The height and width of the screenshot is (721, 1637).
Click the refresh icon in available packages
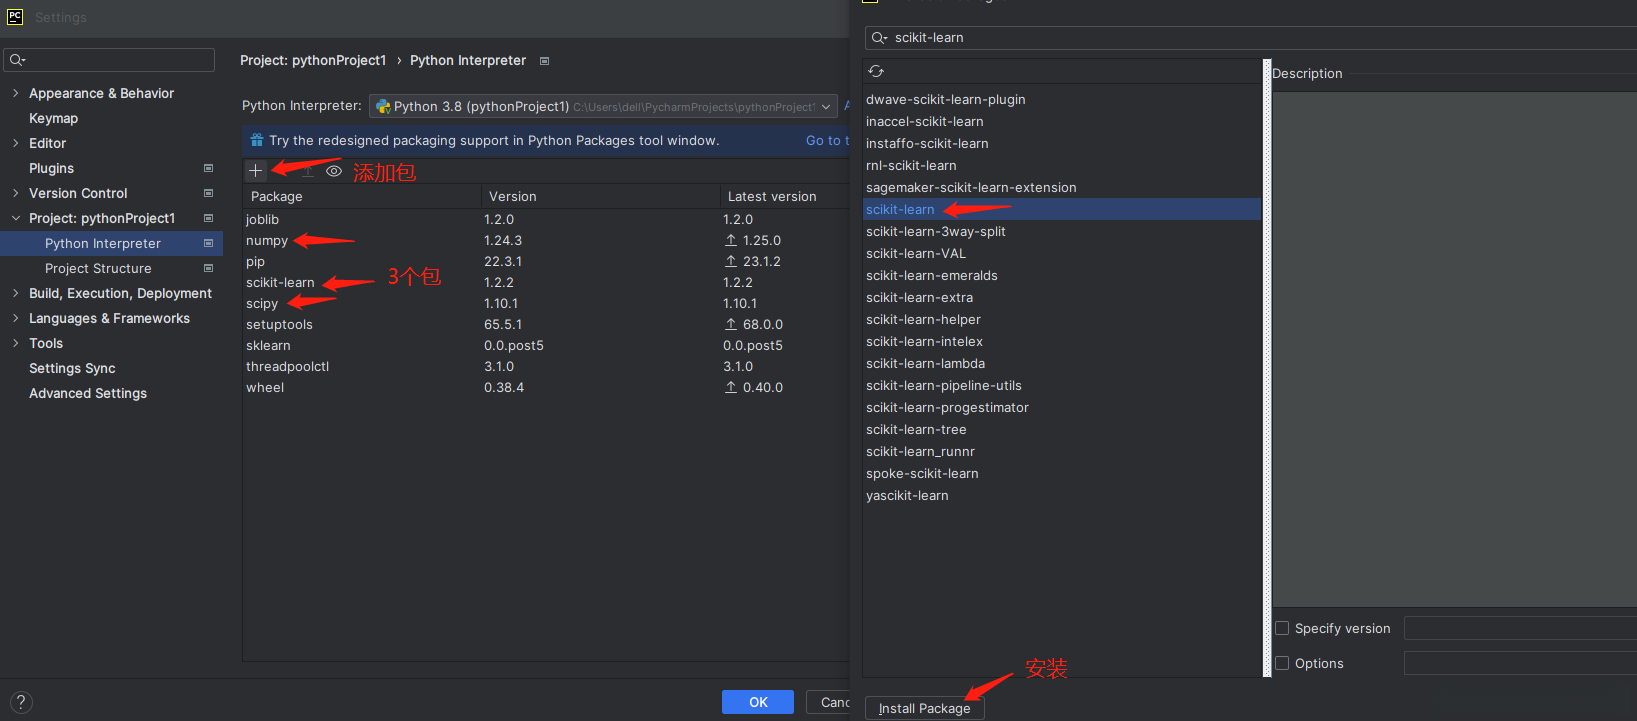(x=876, y=71)
